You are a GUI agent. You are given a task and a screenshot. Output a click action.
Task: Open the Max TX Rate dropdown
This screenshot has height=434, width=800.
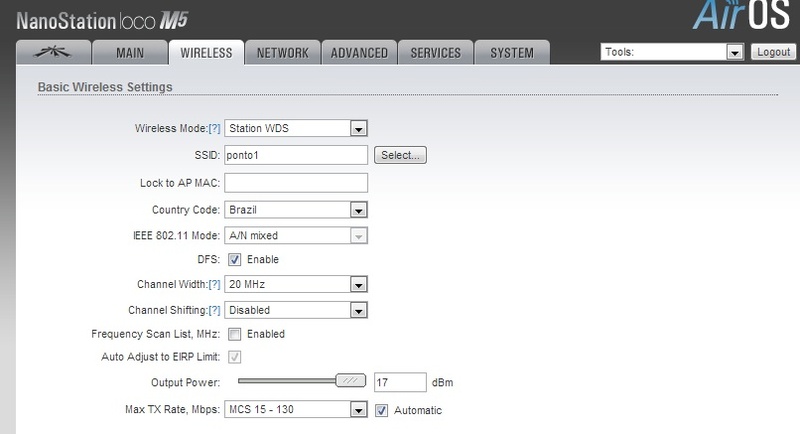296,409
